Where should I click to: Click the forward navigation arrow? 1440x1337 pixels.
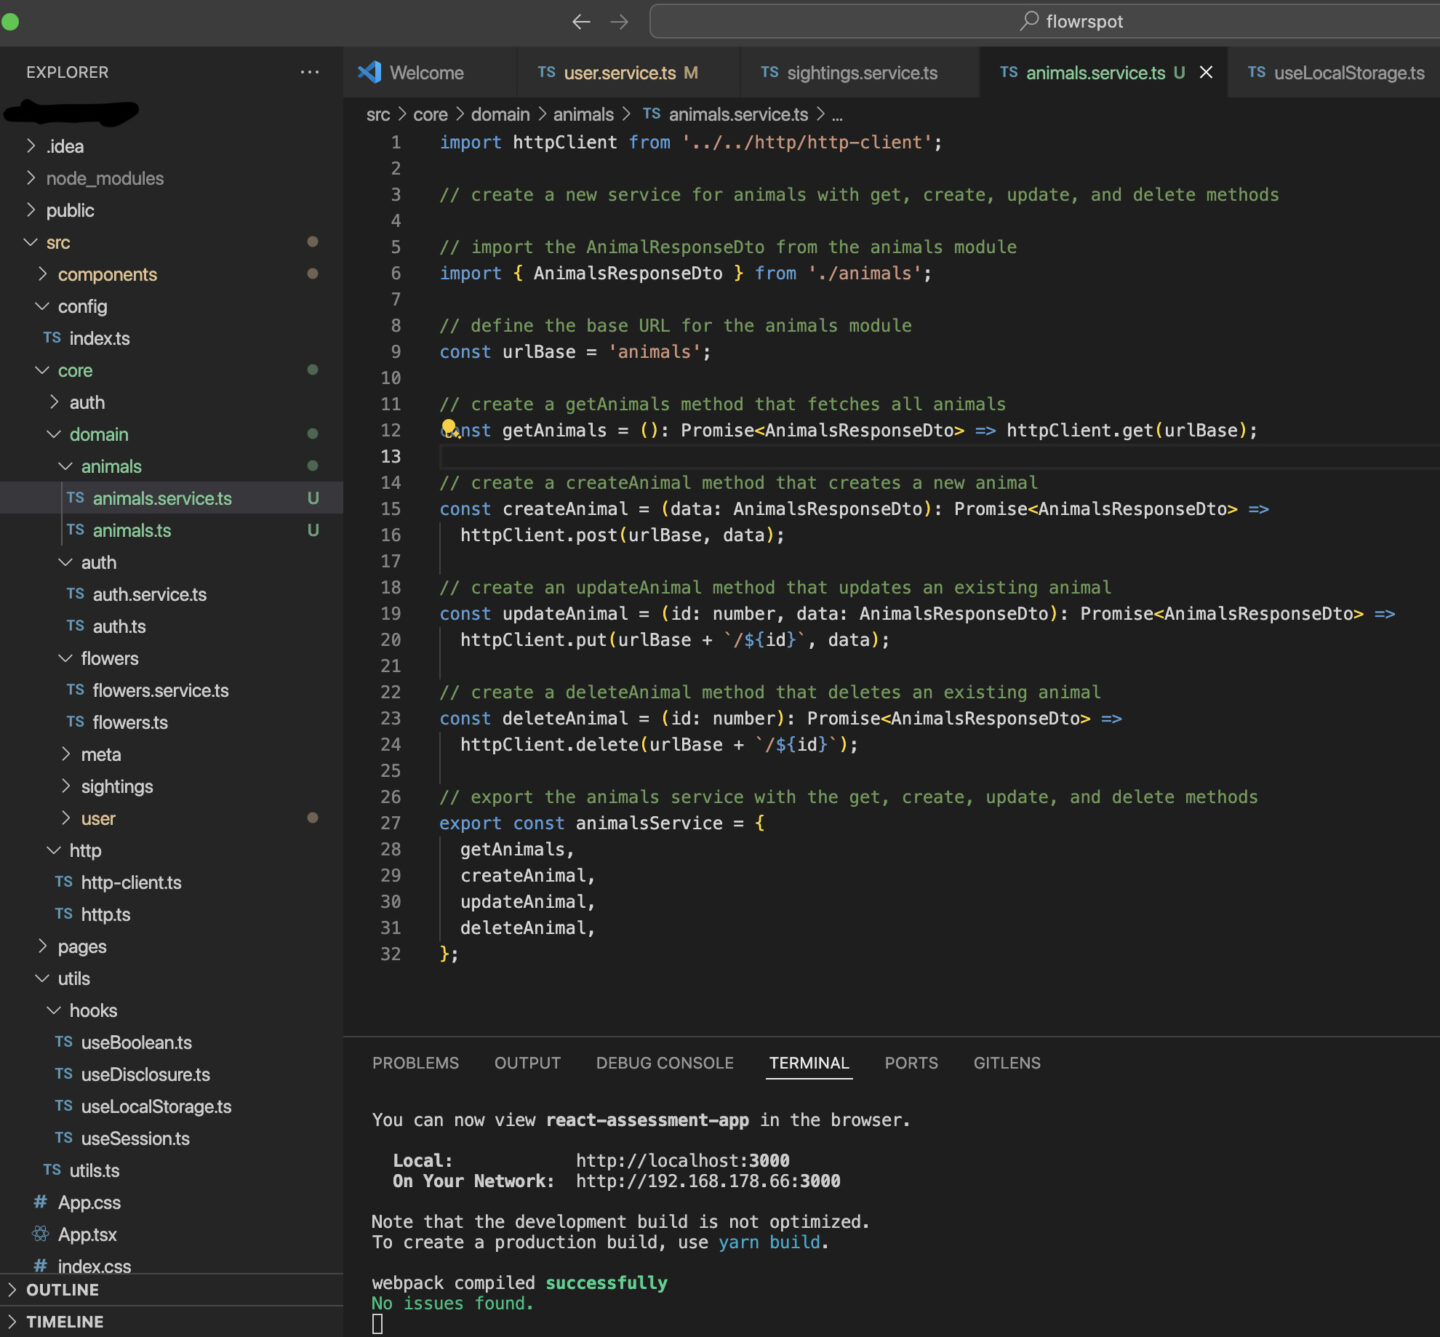click(620, 21)
